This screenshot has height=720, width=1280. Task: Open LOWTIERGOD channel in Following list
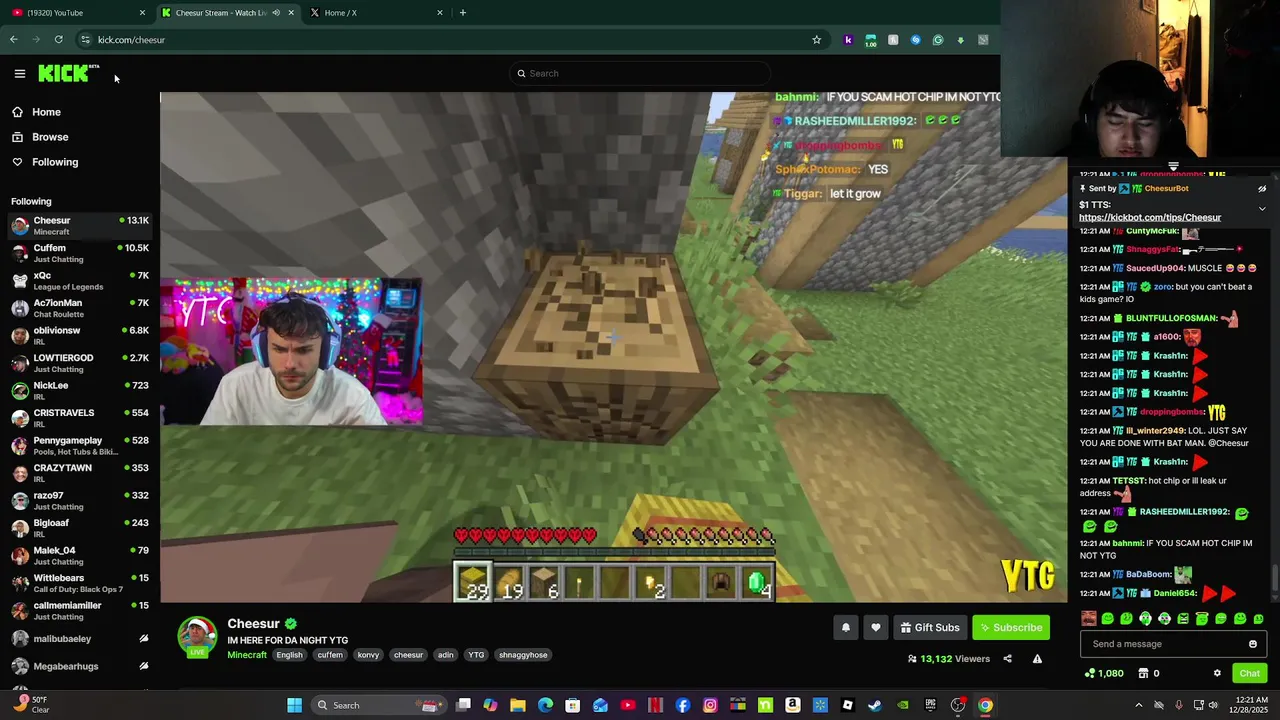point(80,363)
